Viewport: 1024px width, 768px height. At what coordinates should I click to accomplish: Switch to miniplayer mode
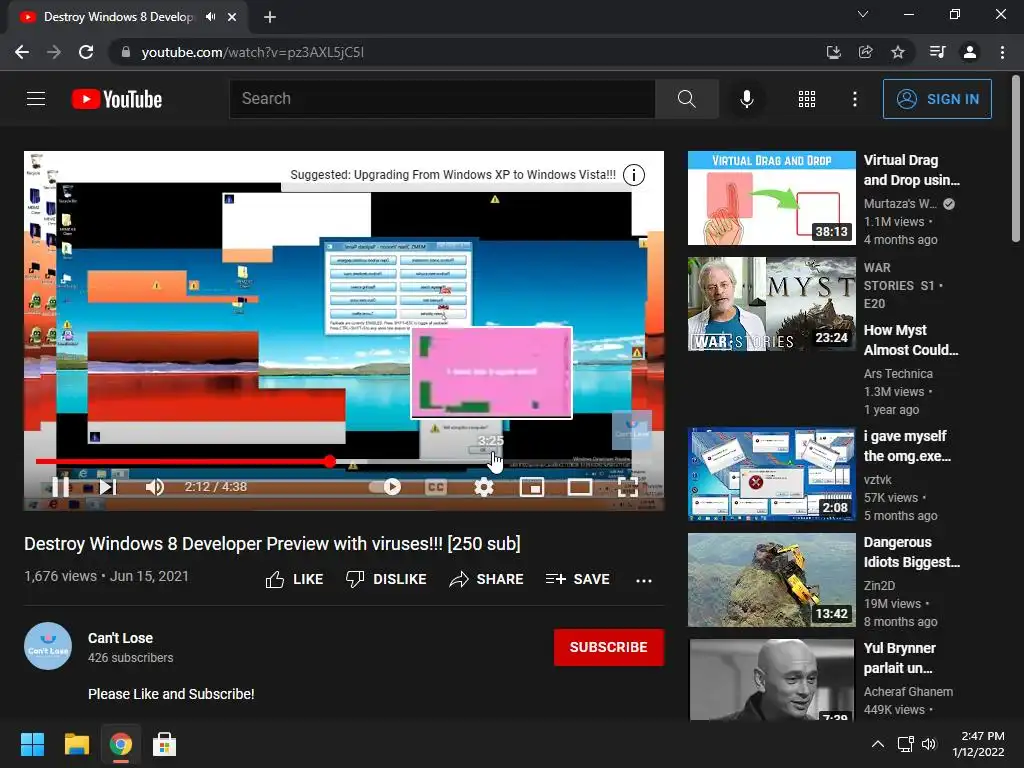pos(532,487)
